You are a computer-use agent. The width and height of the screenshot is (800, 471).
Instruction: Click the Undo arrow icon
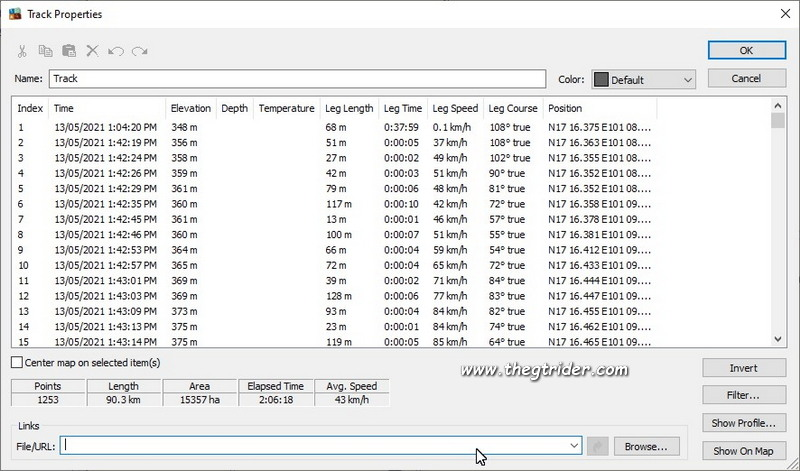(116, 51)
